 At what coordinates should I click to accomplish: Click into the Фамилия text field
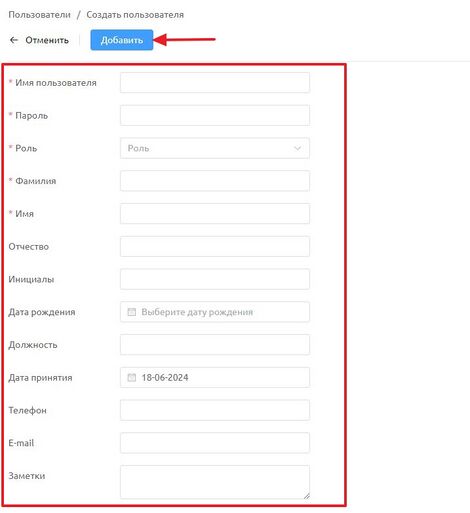[215, 181]
